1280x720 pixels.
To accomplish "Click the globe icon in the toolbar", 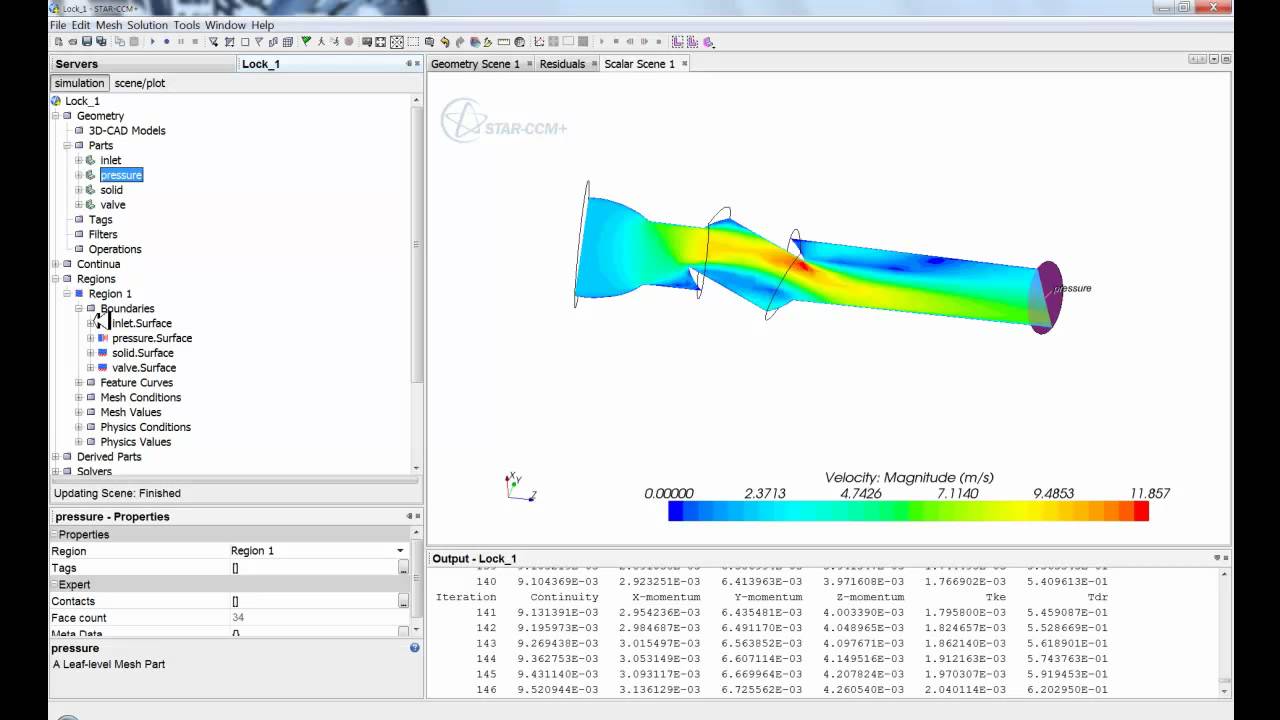I will click(519, 42).
